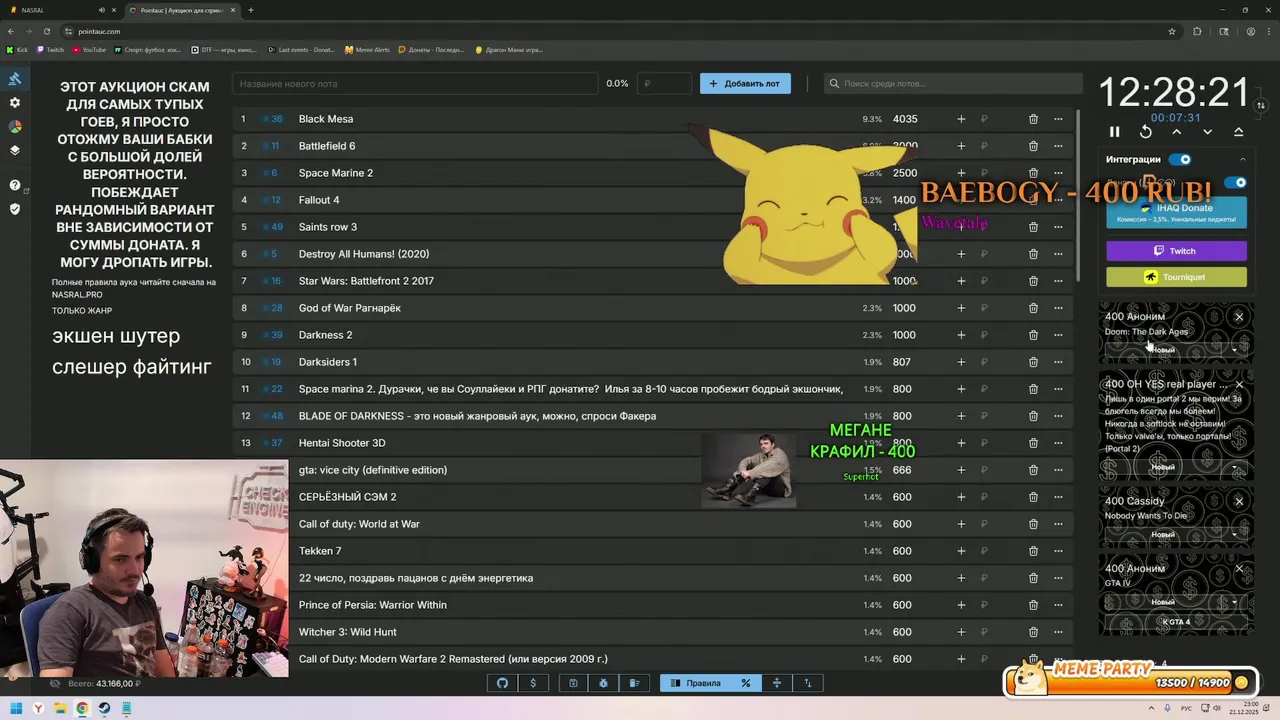Open the YouTube bookmark

tap(89, 49)
